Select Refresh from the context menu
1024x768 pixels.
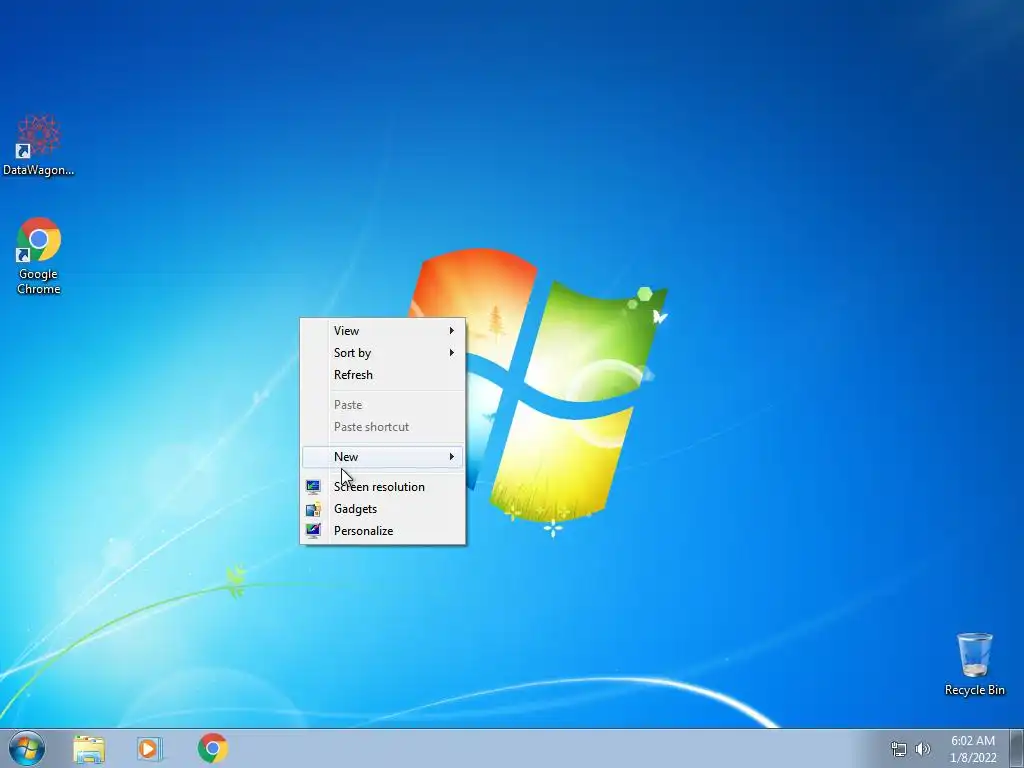(383, 375)
